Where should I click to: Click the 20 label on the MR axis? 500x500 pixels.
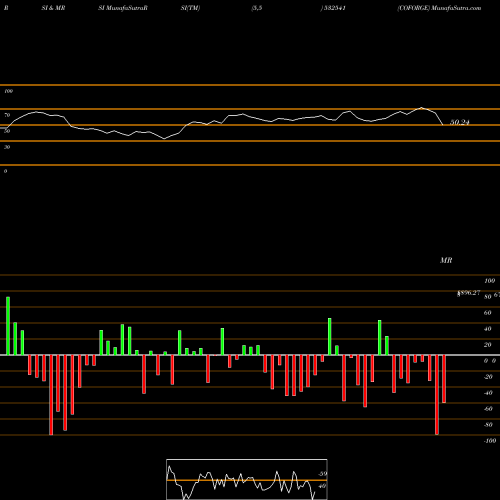click(487, 345)
